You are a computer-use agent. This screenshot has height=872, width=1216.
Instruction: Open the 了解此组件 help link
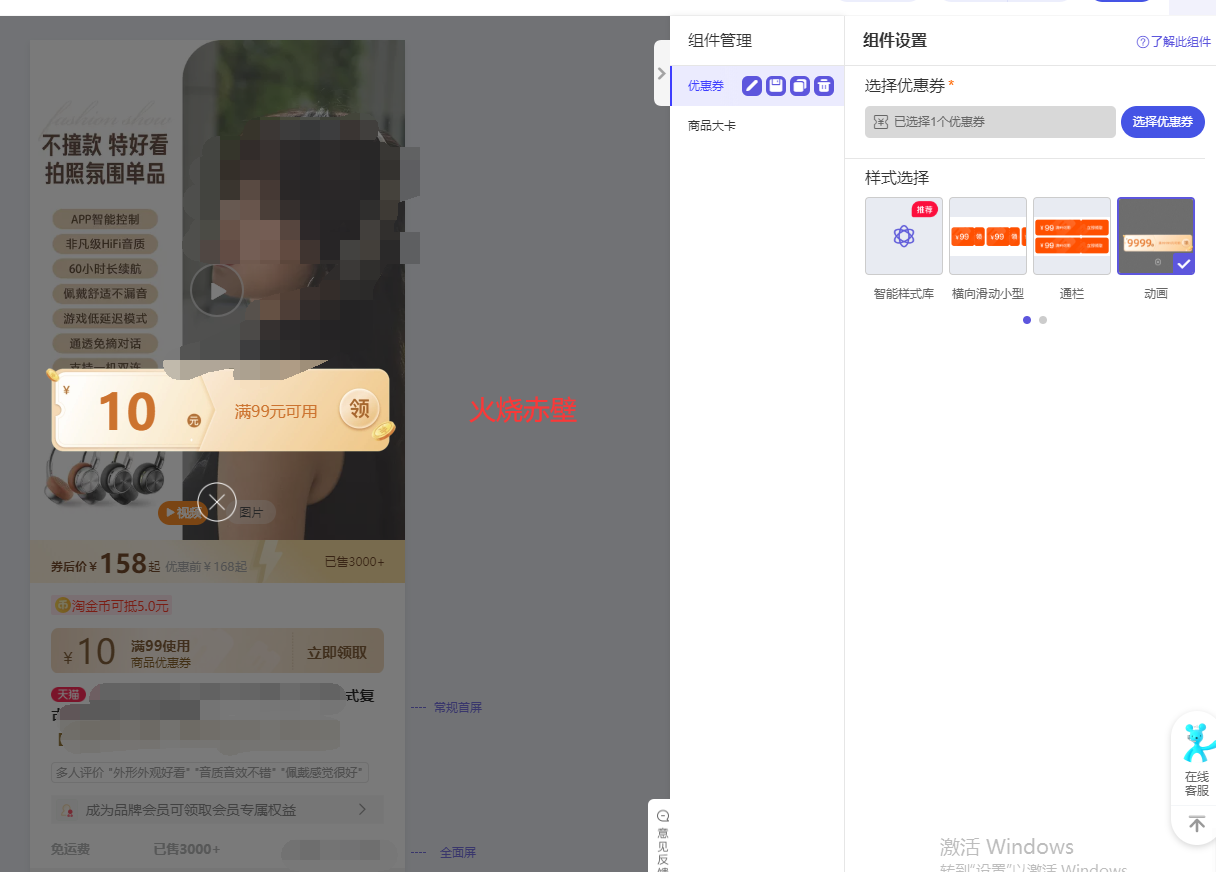click(1174, 42)
